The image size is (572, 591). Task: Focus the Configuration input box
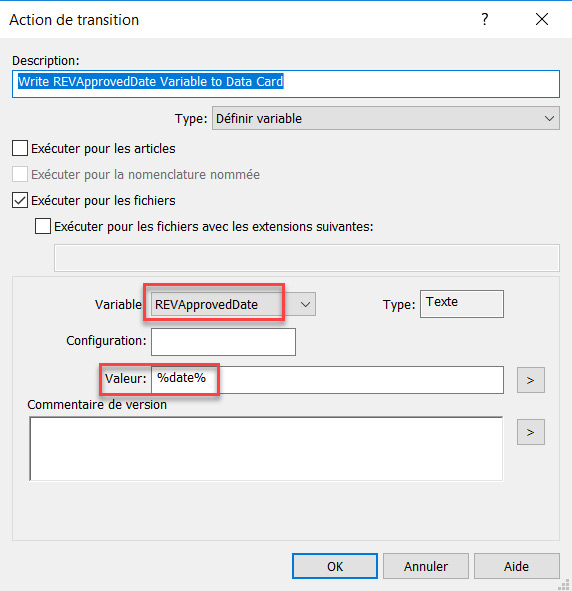223,342
